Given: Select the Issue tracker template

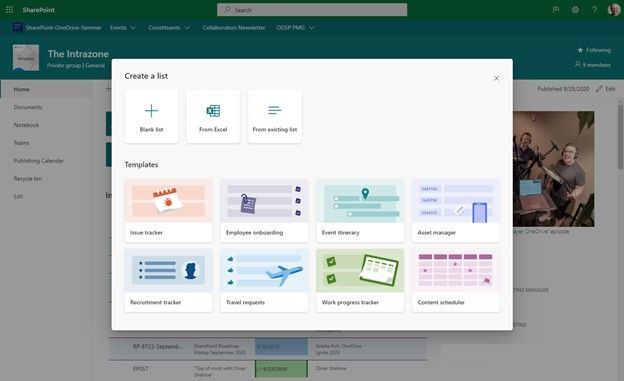Looking at the screenshot, I should [168, 211].
